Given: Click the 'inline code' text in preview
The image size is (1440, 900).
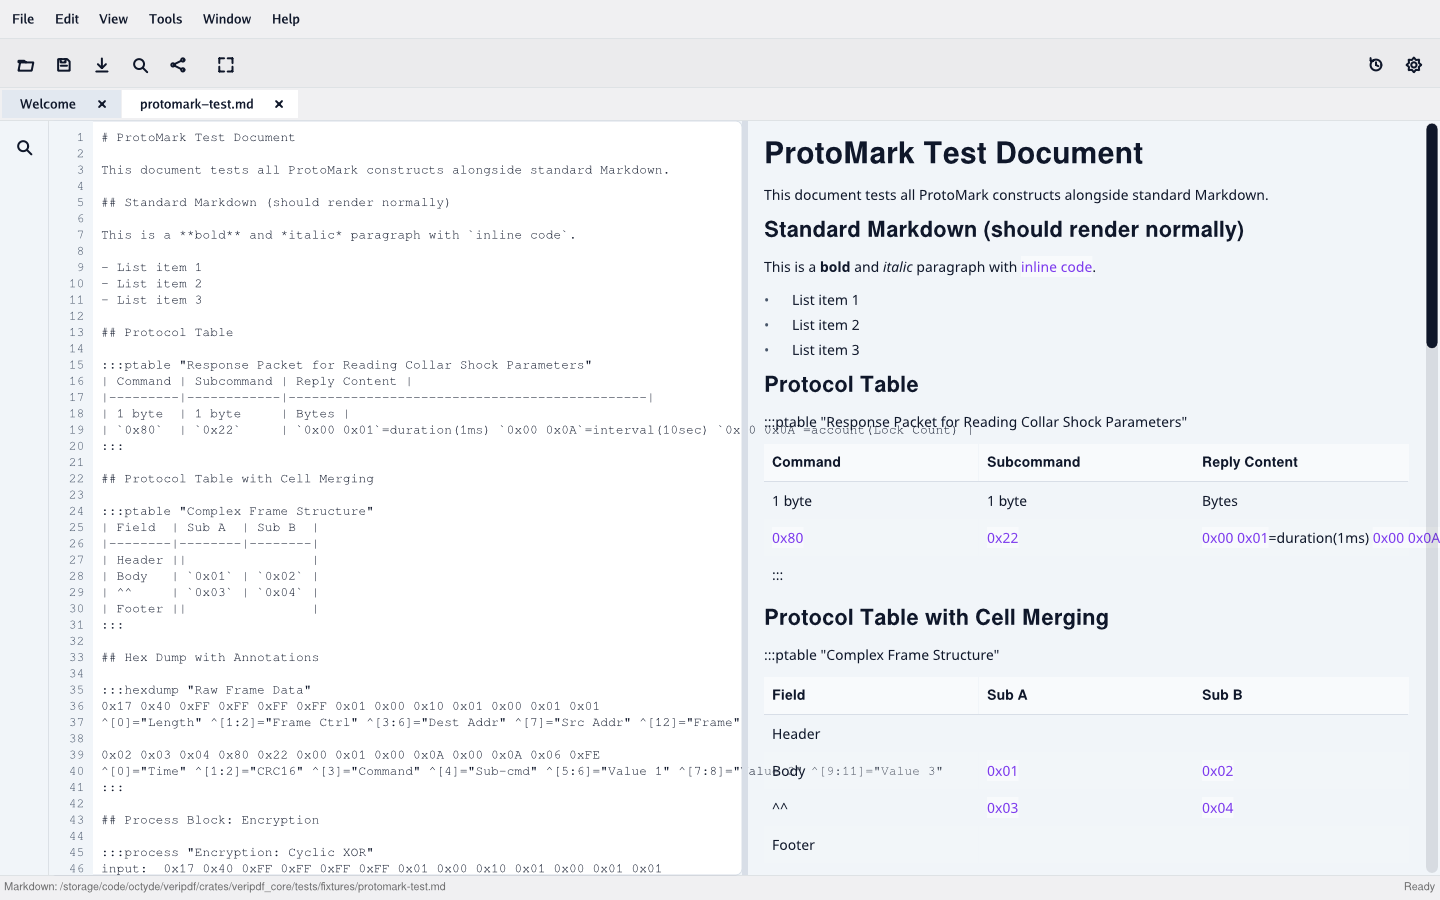Looking at the screenshot, I should [x=1056, y=267].
